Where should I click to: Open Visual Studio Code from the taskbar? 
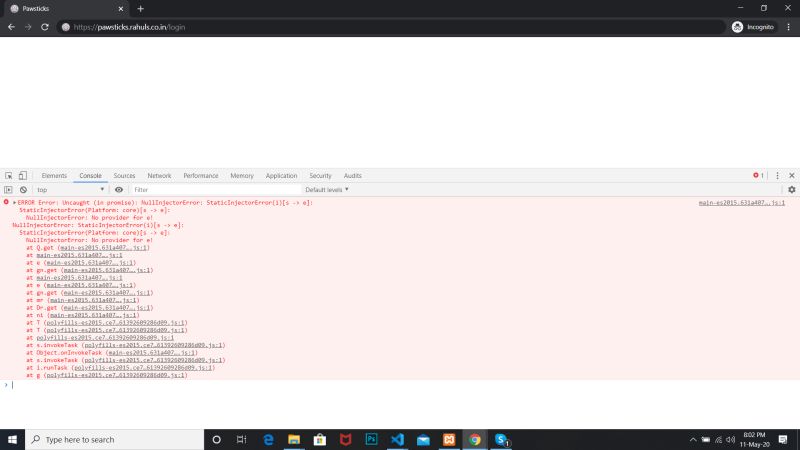397,439
